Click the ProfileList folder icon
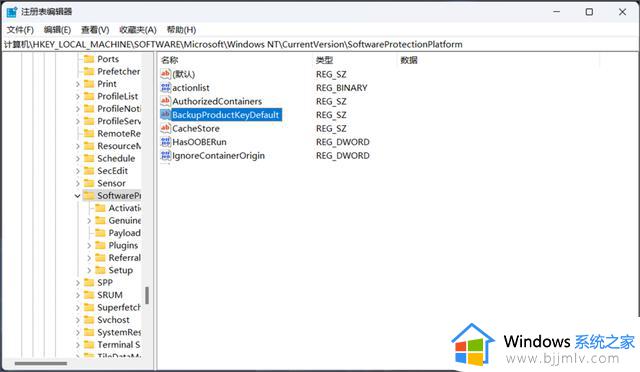Viewport: 640px width, 372px height. point(89,96)
